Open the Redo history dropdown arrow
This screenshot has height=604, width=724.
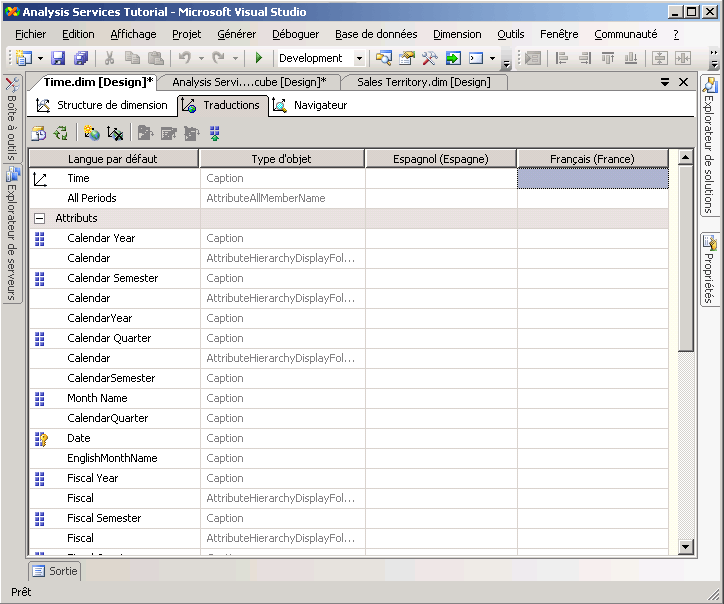(235, 59)
